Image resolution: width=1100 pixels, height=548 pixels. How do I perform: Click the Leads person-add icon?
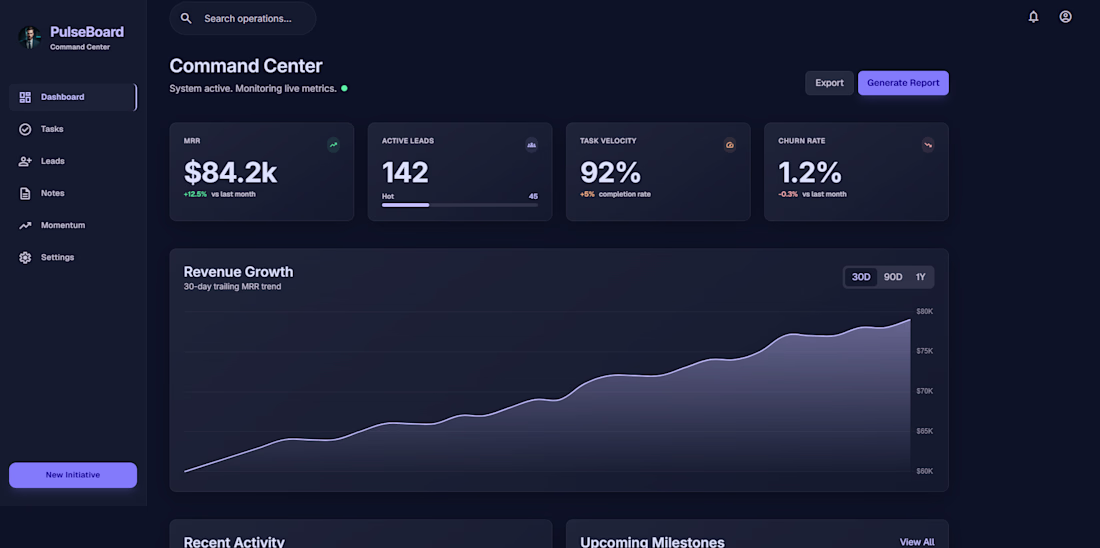(x=25, y=161)
